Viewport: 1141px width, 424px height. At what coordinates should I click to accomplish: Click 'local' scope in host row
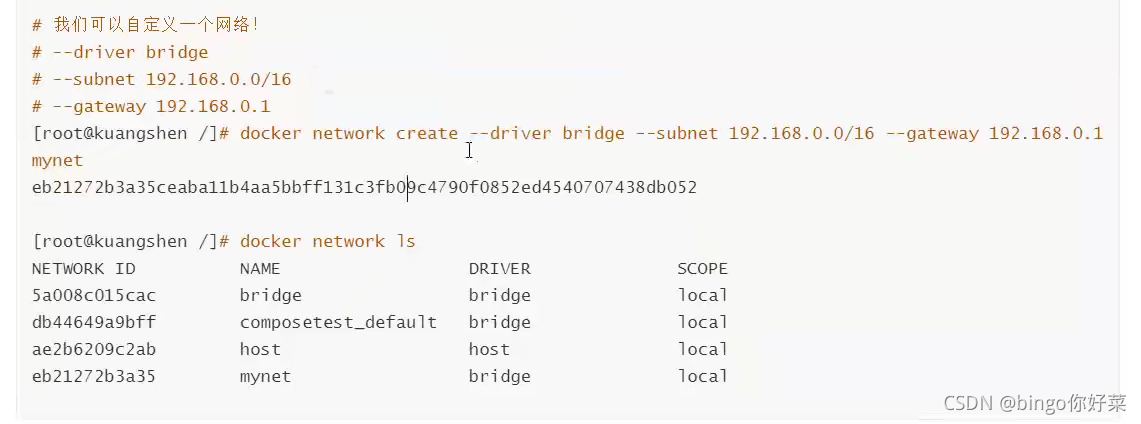703,349
